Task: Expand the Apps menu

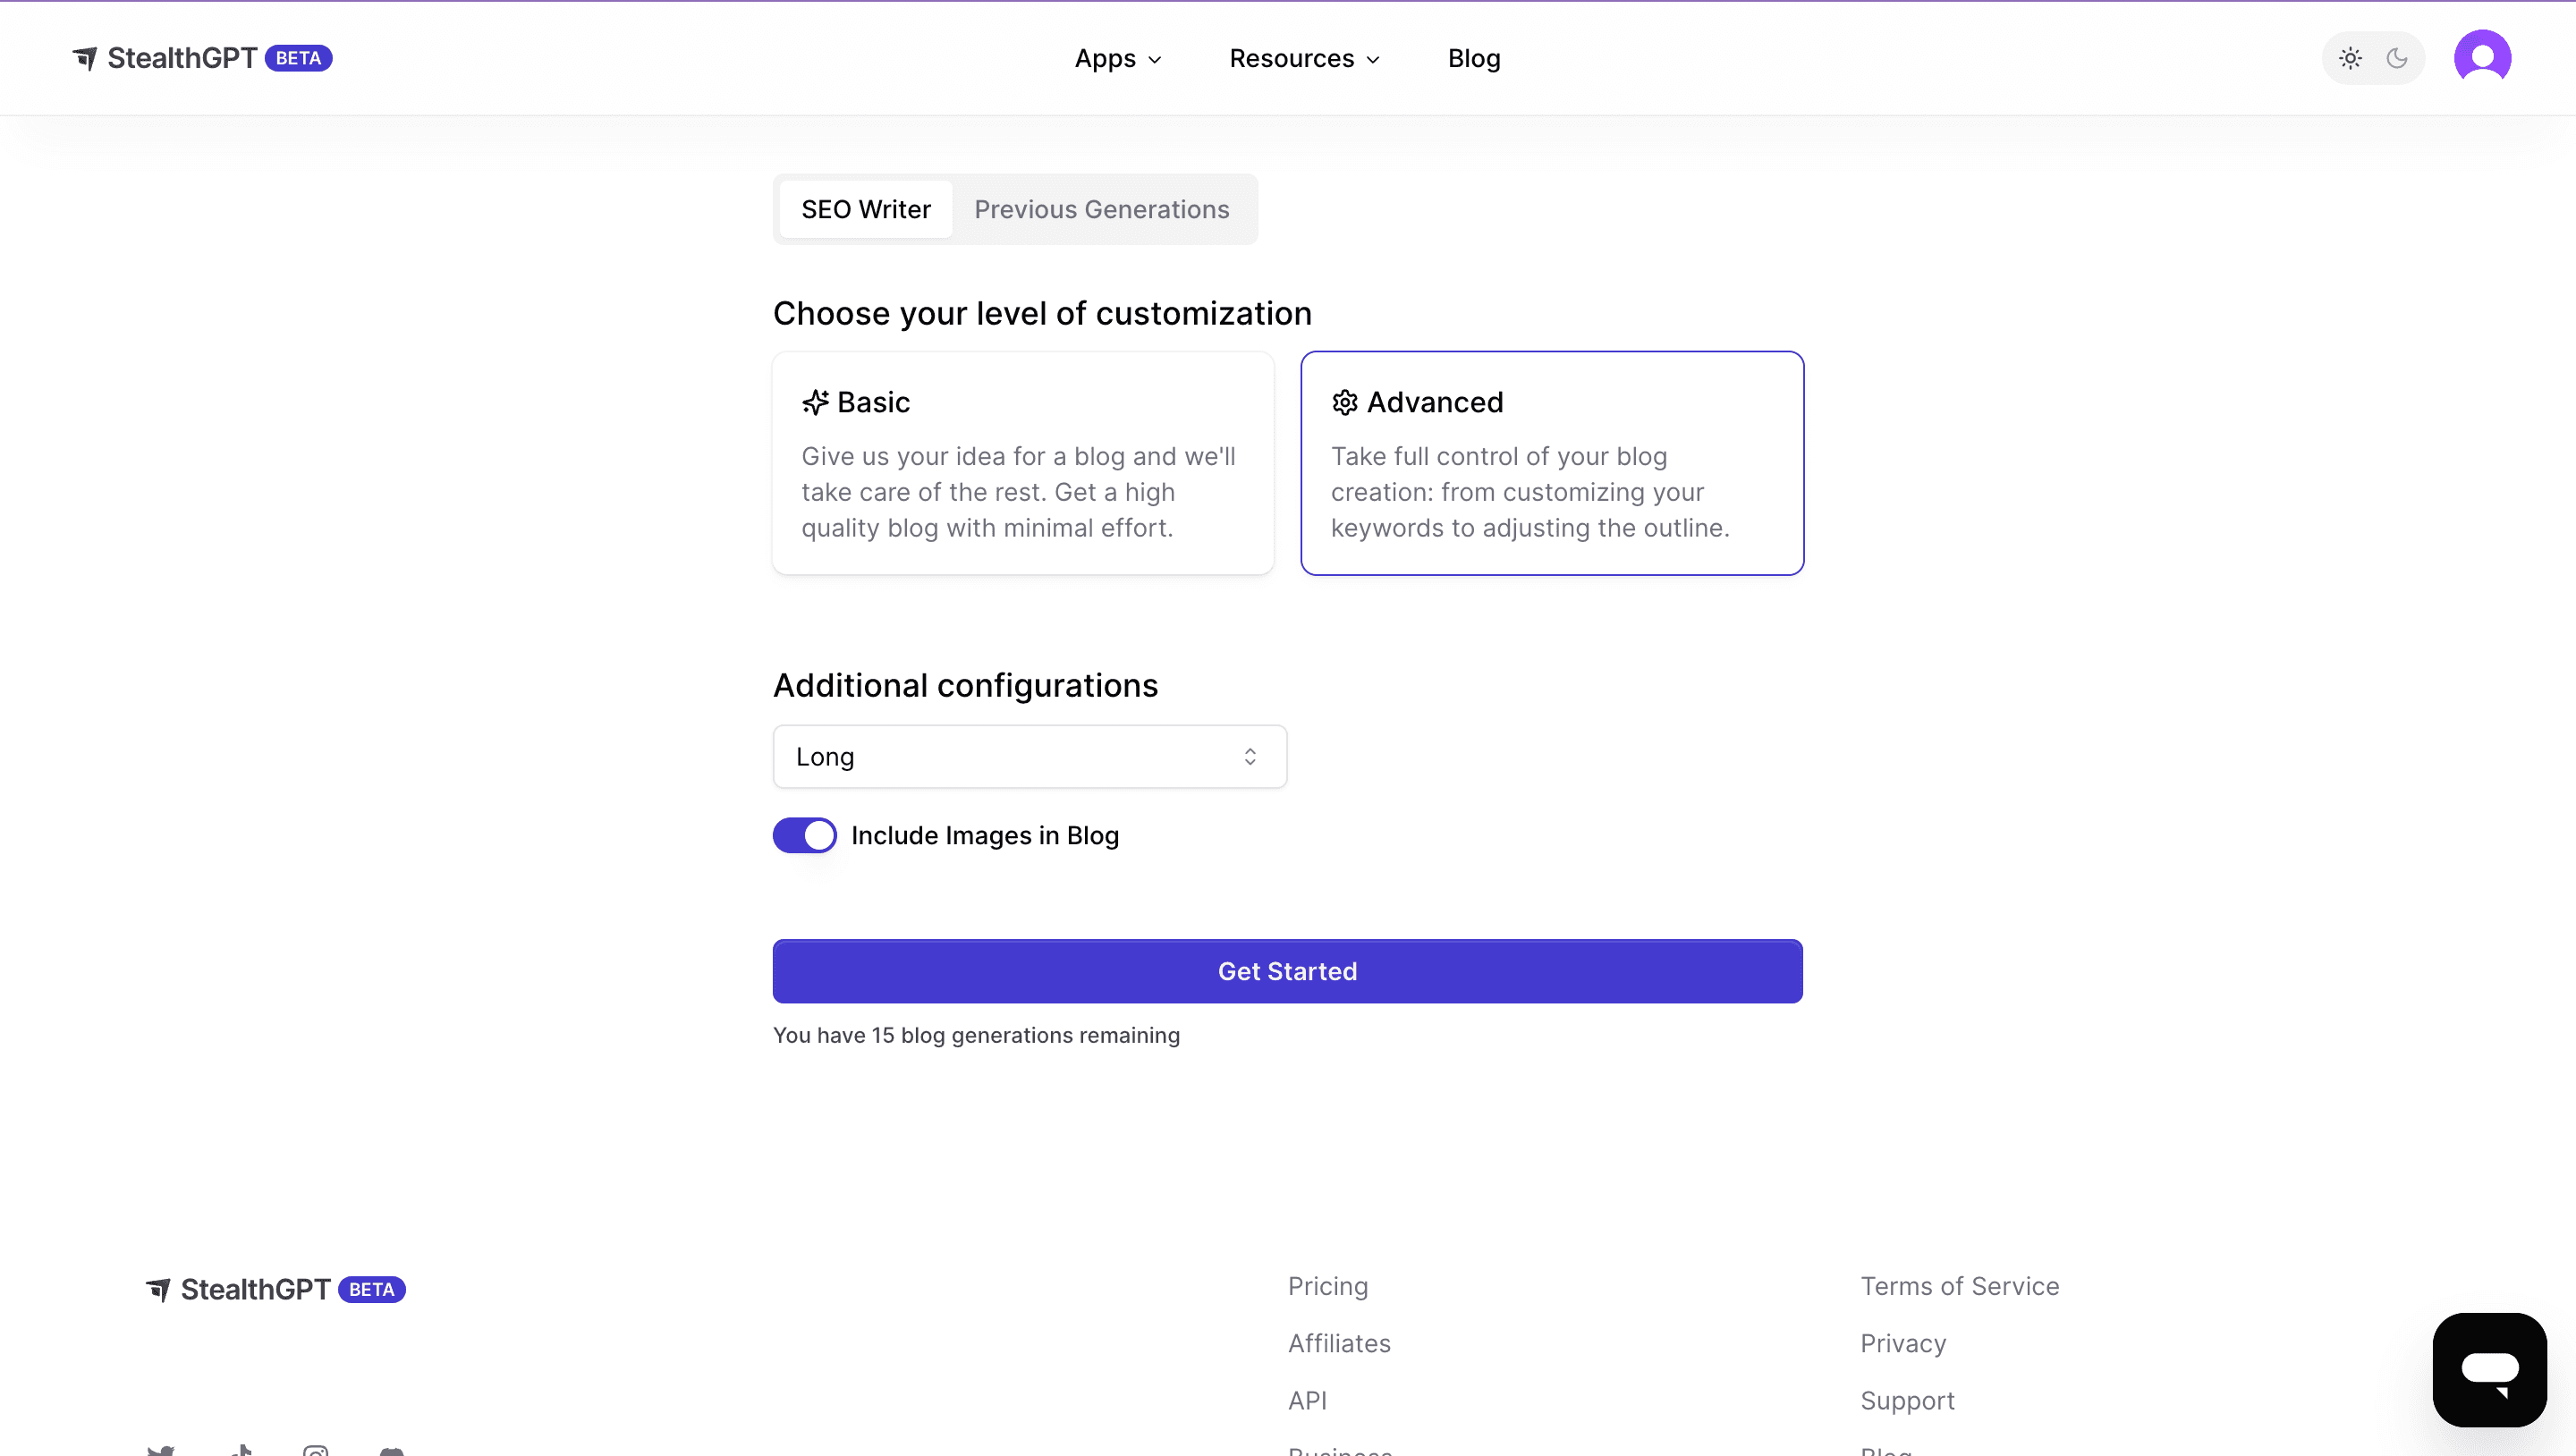Action: [1117, 58]
